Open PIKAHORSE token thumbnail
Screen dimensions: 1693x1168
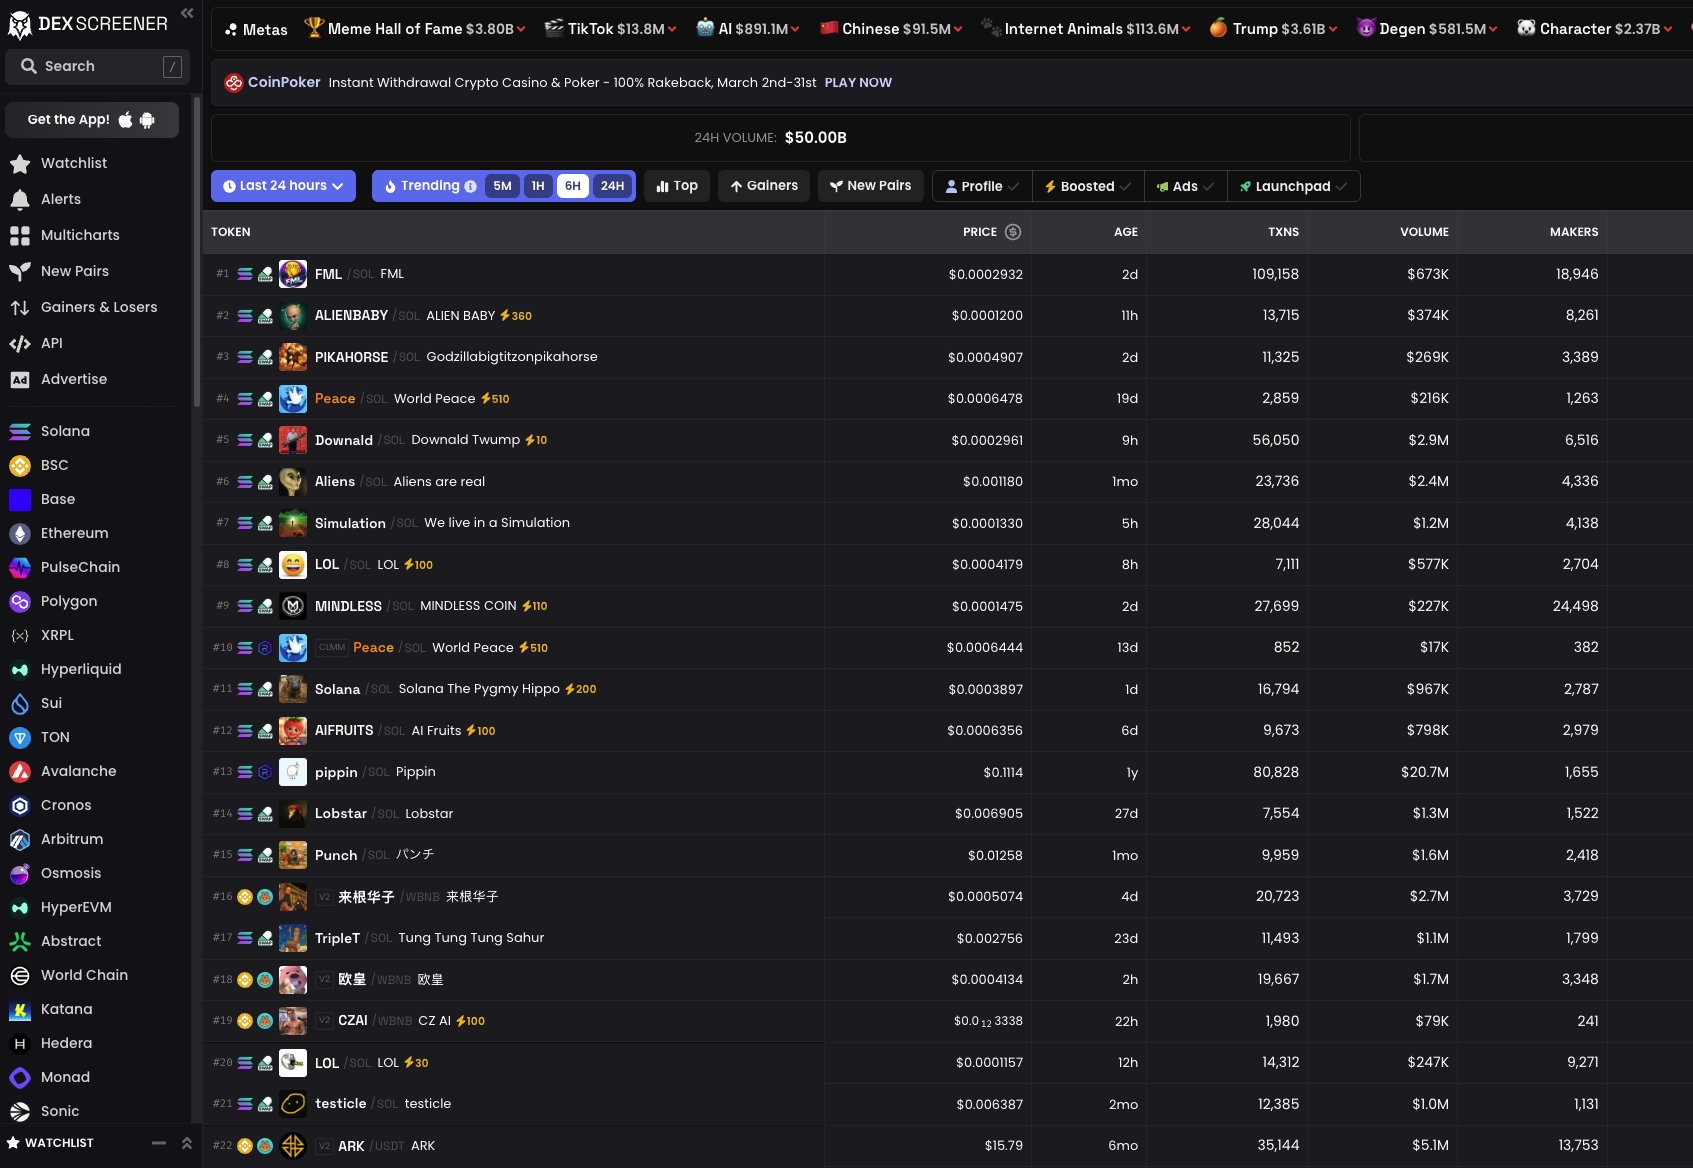pyautogui.click(x=293, y=357)
